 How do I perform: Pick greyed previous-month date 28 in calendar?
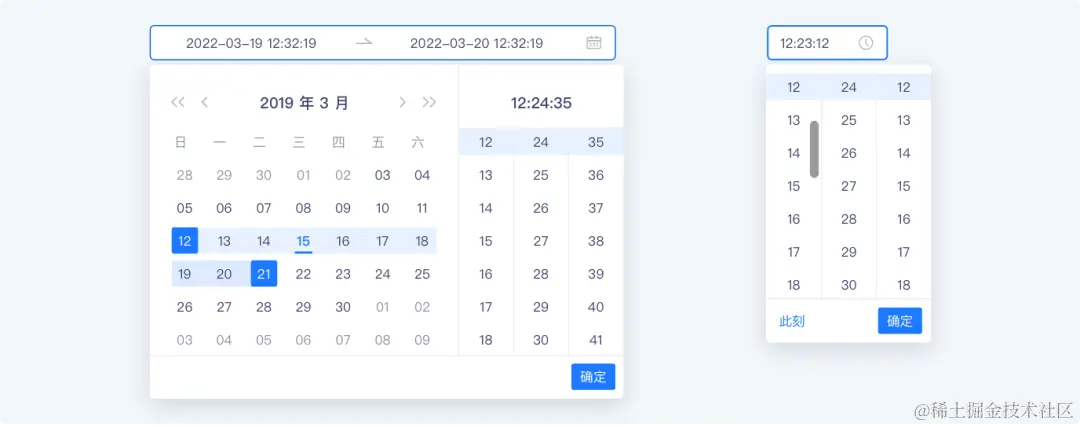(x=185, y=175)
